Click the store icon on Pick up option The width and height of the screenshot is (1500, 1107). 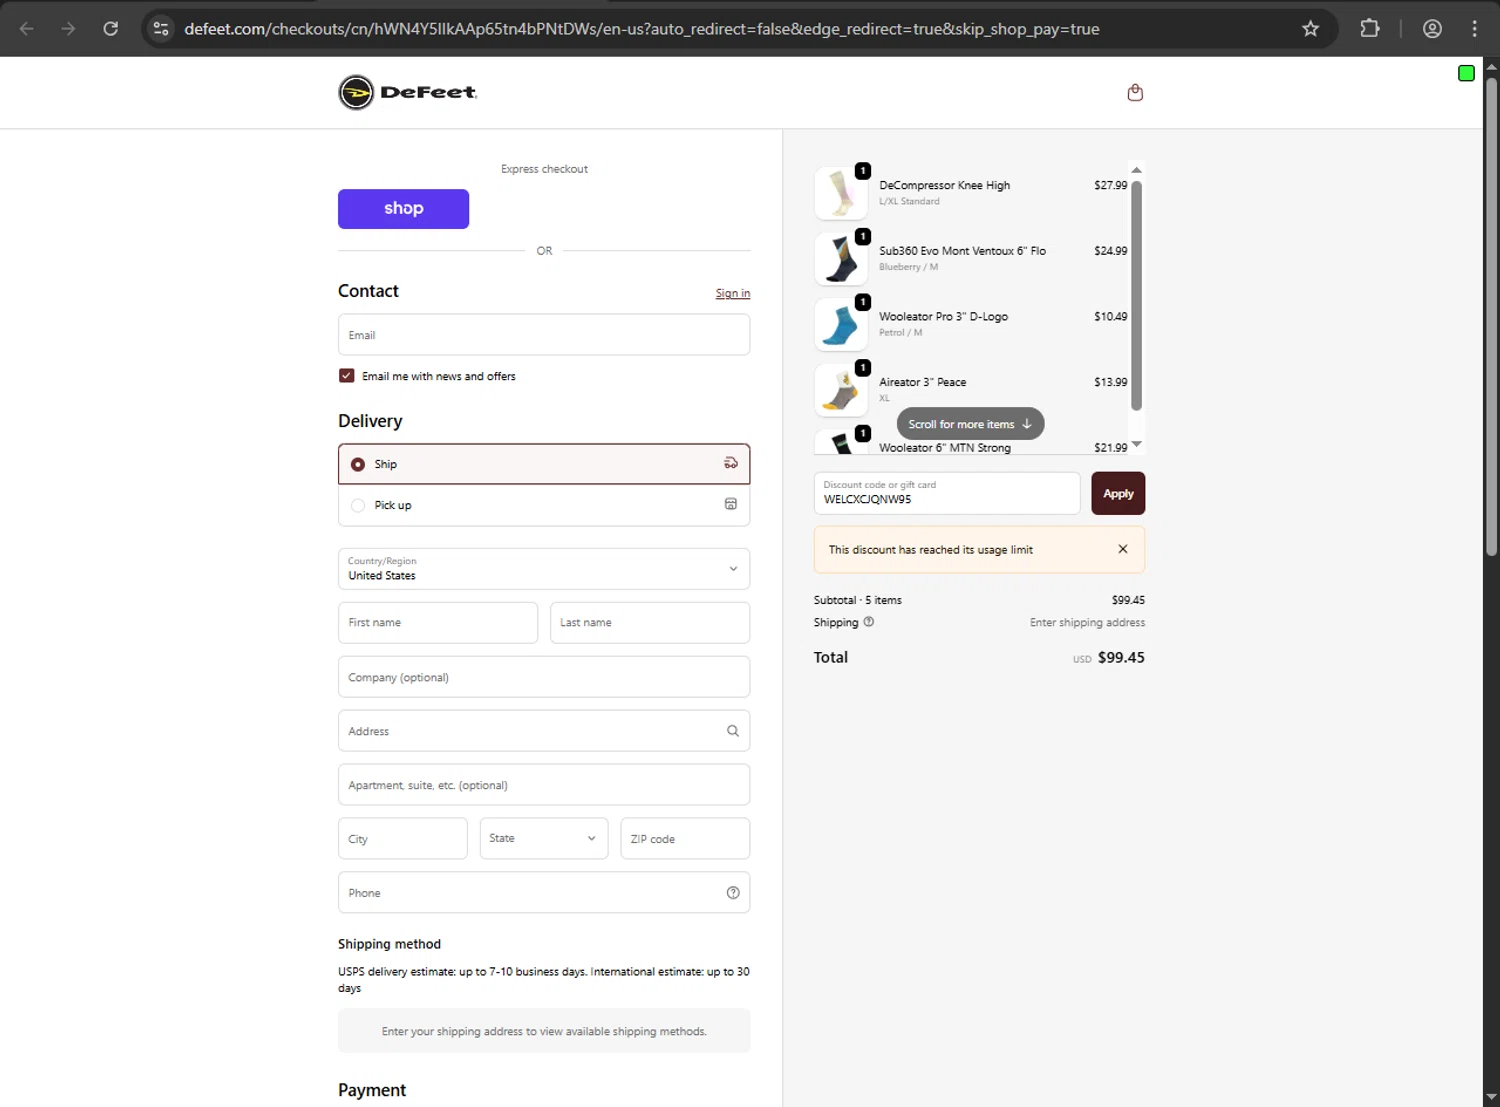pos(731,504)
